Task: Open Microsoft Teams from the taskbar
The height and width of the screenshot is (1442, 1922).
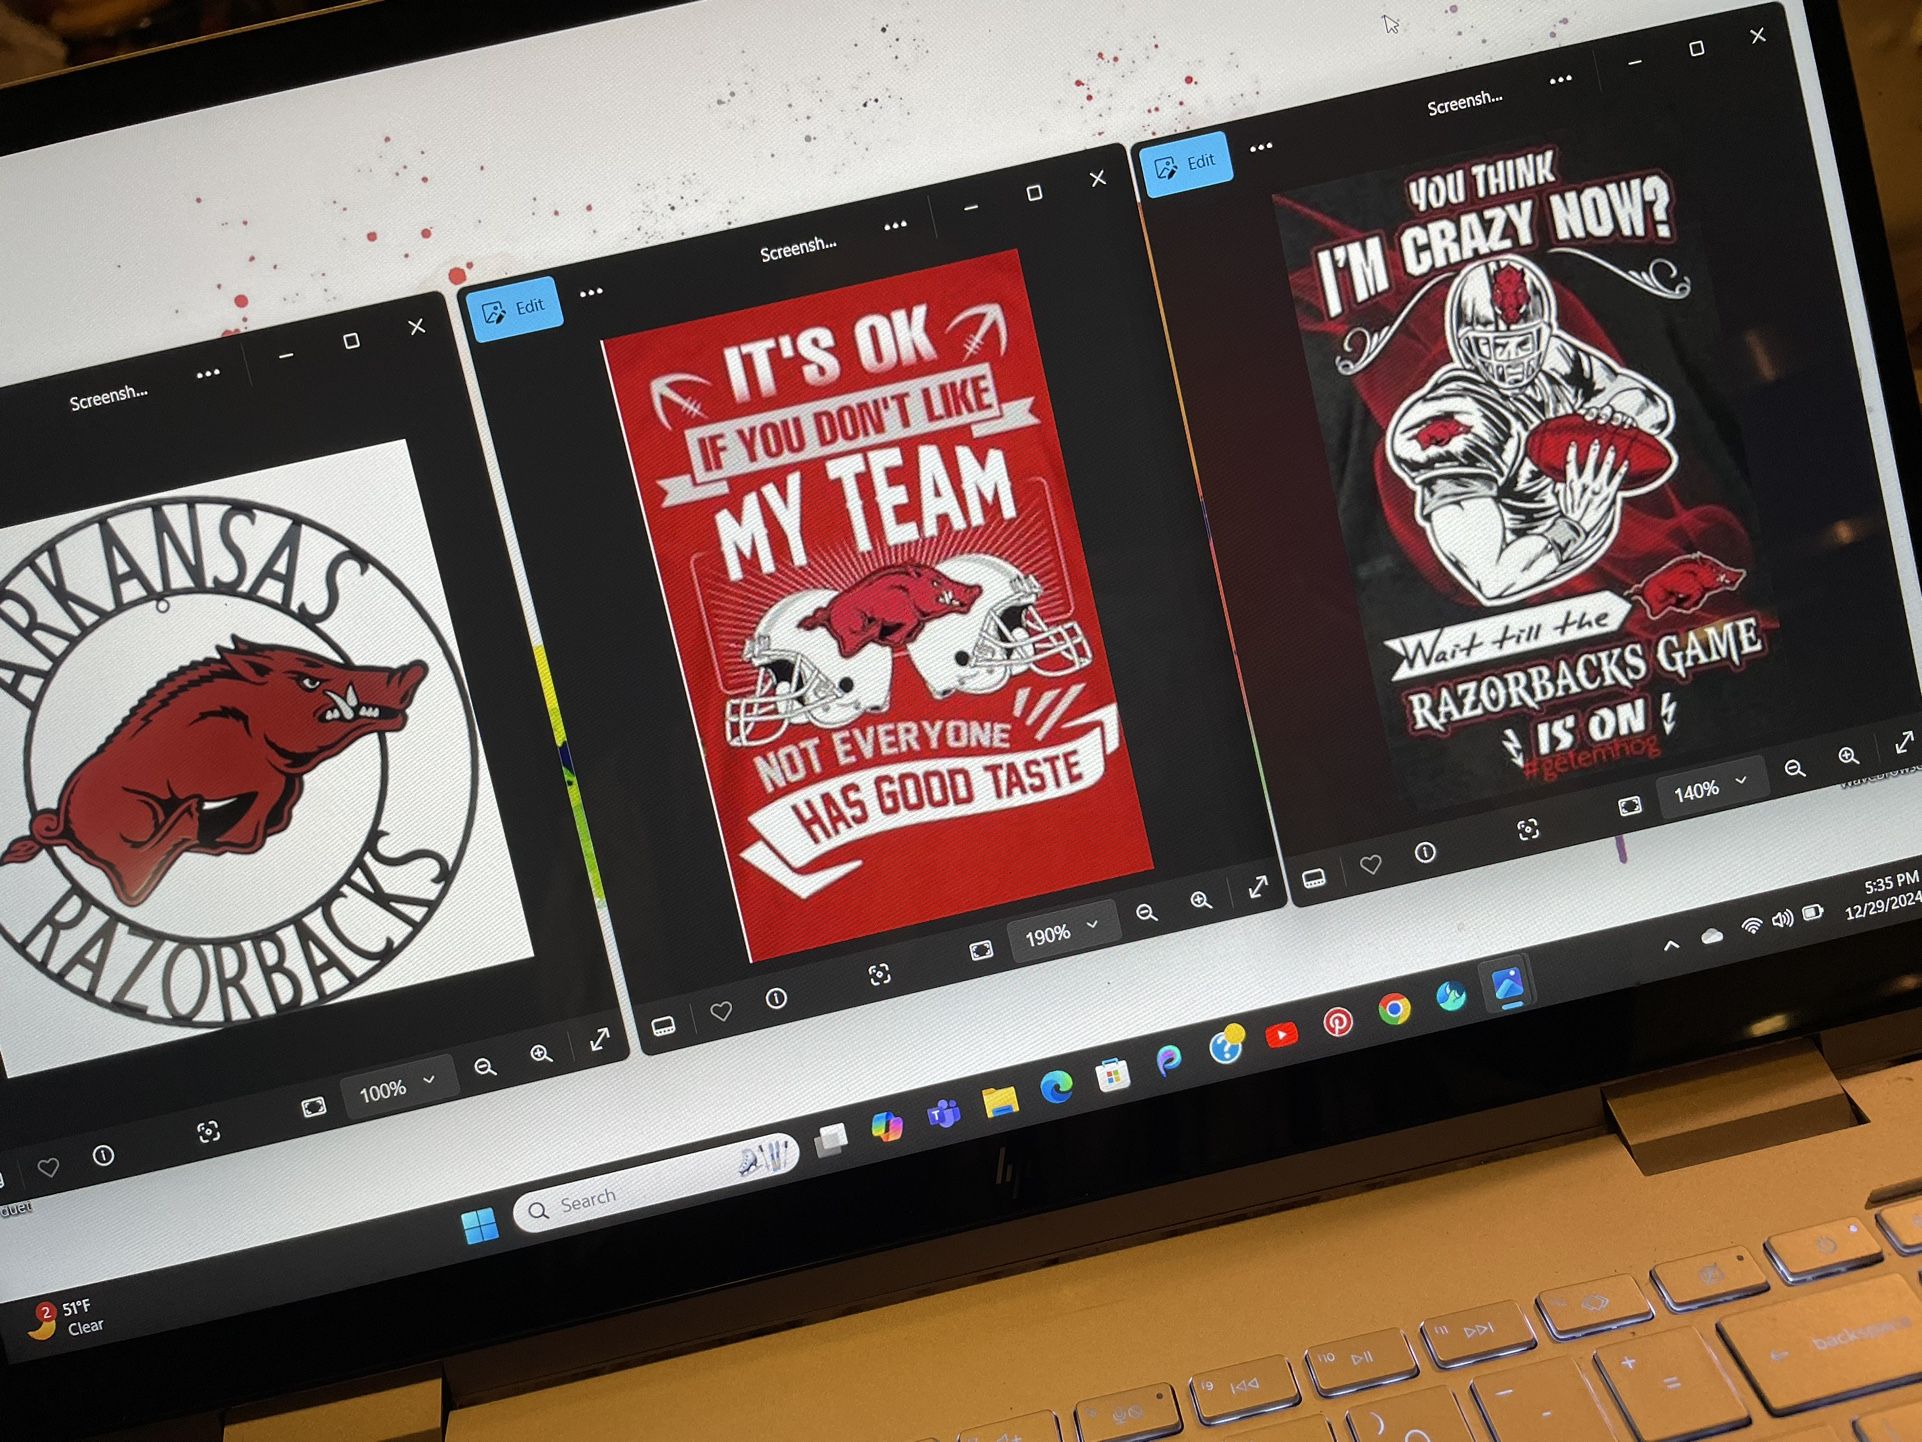Action: coord(943,1113)
